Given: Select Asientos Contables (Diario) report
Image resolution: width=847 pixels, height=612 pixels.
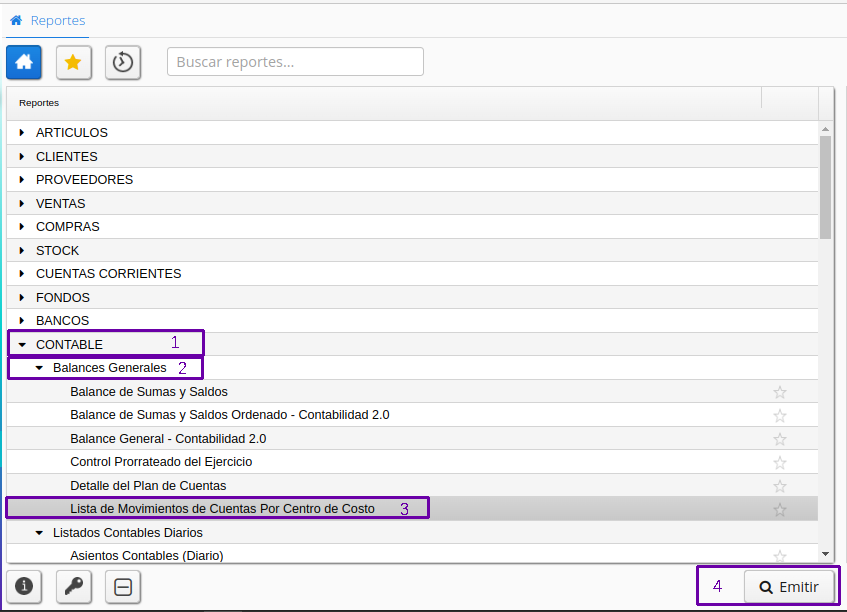Looking at the screenshot, I should (412, 555).
